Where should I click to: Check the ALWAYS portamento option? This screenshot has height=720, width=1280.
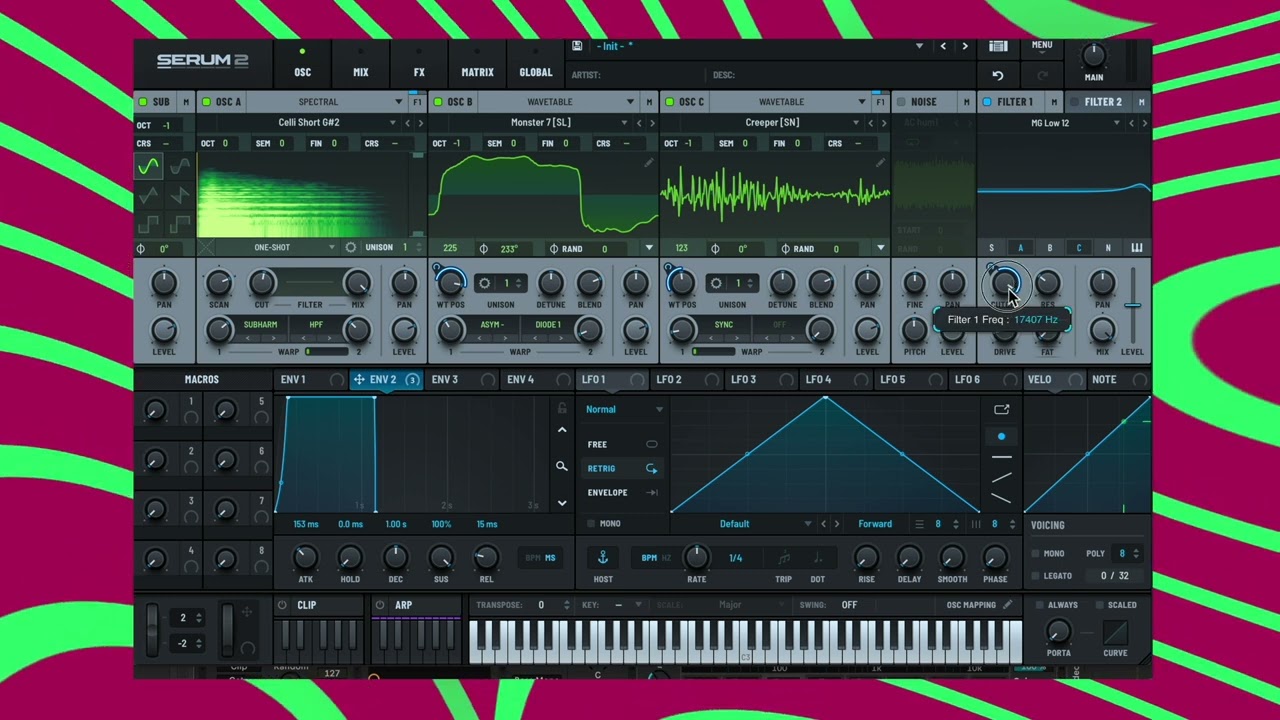pyautogui.click(x=1040, y=605)
